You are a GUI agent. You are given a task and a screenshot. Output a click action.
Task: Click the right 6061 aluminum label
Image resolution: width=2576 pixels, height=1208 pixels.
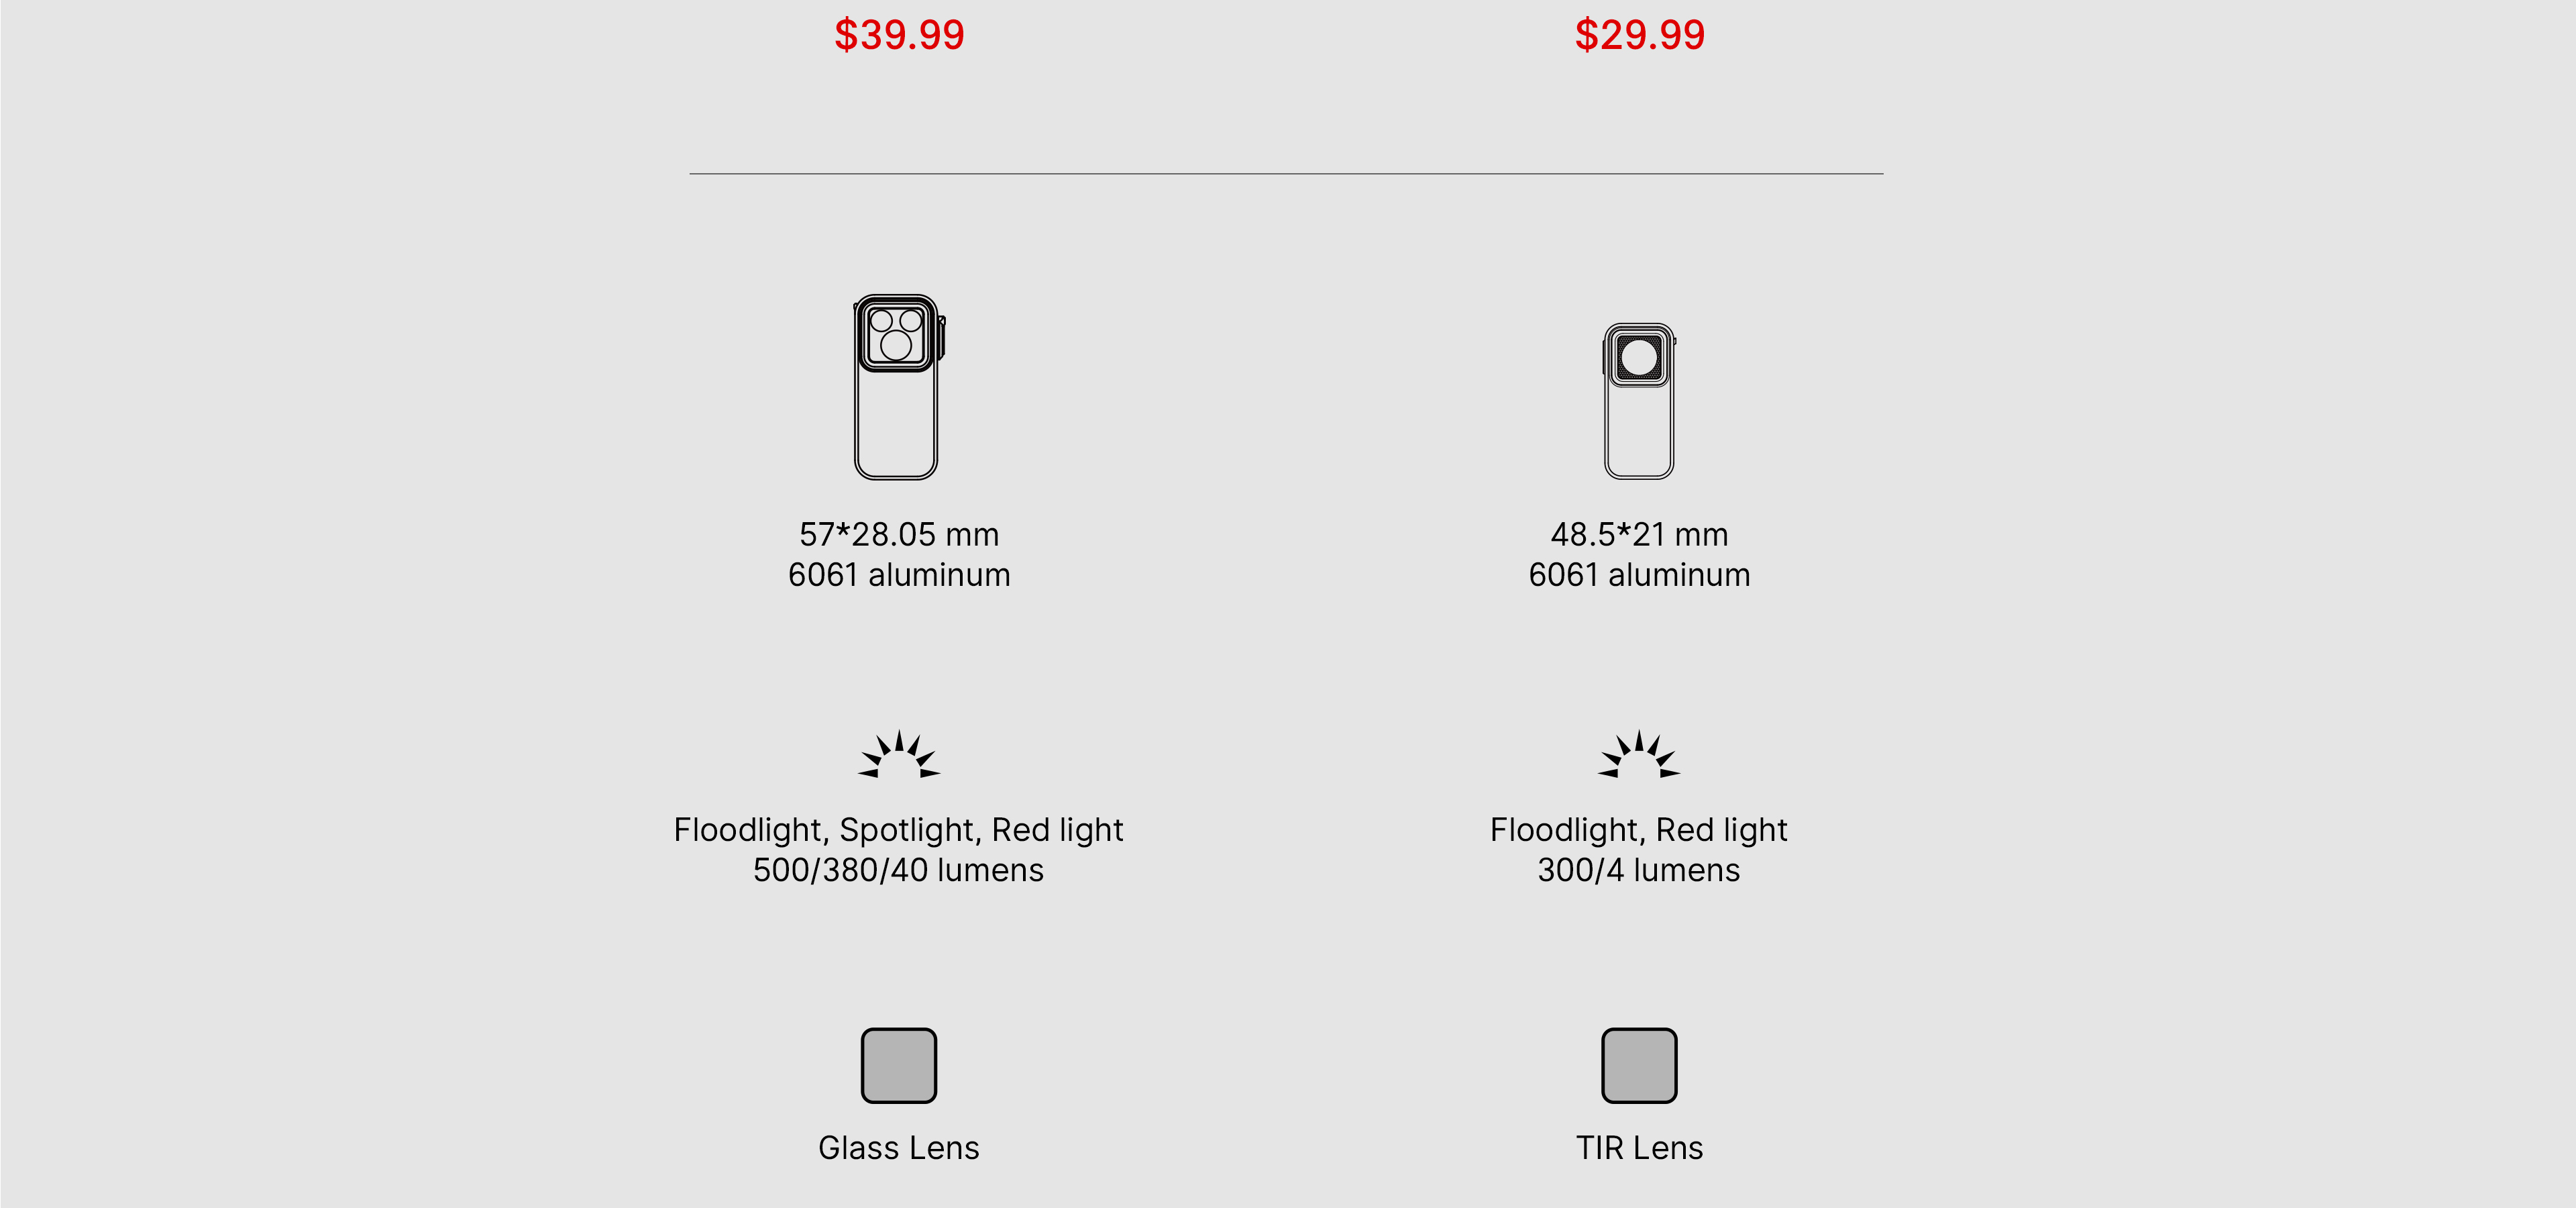(1639, 575)
